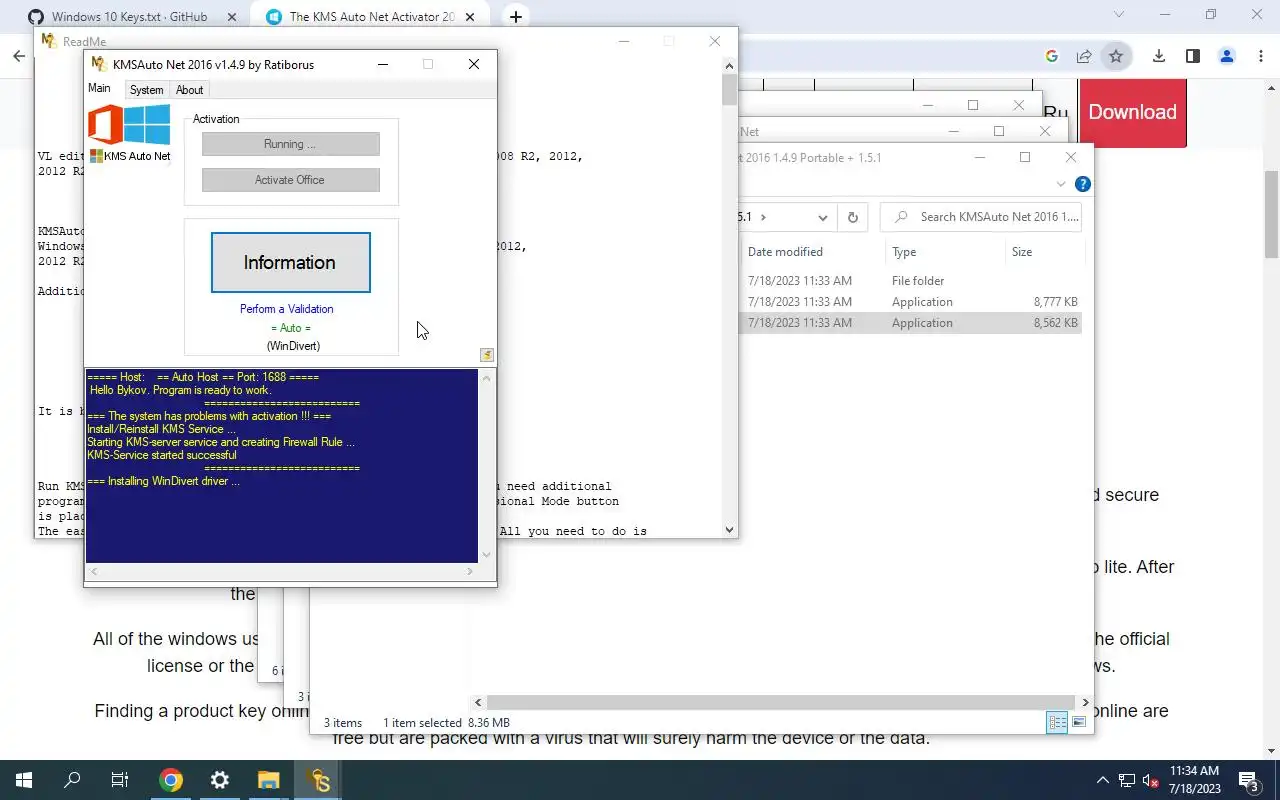Viewport: 1280px width, 800px height.
Task: Click the Chrome page vertical scrollbar thumb
Action: click(1271, 214)
